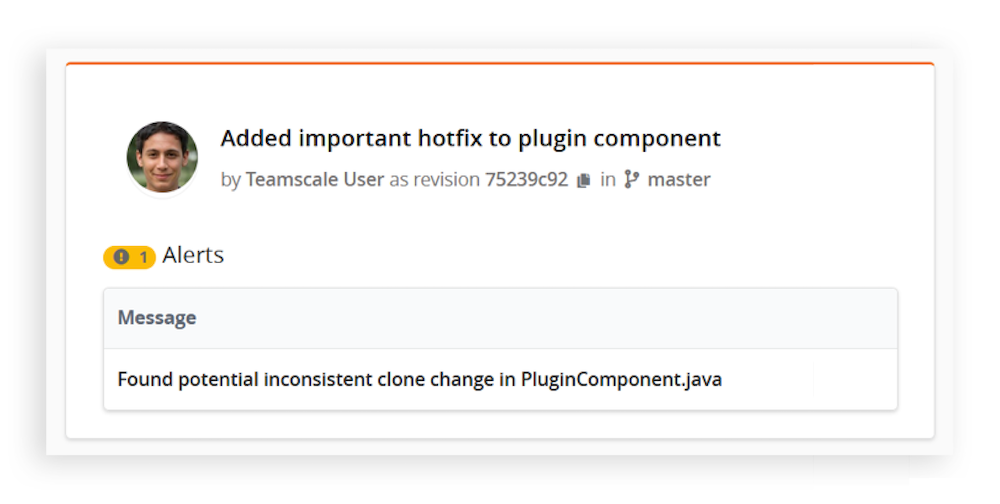1000x504 pixels.
Task: Open the inconsistent clone change alert row
Action: pyautogui.click(x=419, y=380)
